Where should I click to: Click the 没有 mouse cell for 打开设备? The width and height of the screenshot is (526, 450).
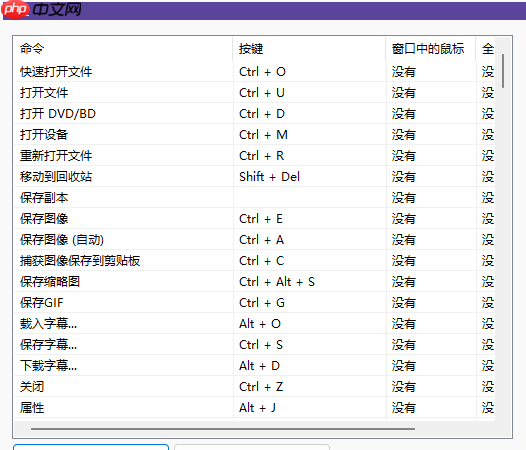coord(431,135)
